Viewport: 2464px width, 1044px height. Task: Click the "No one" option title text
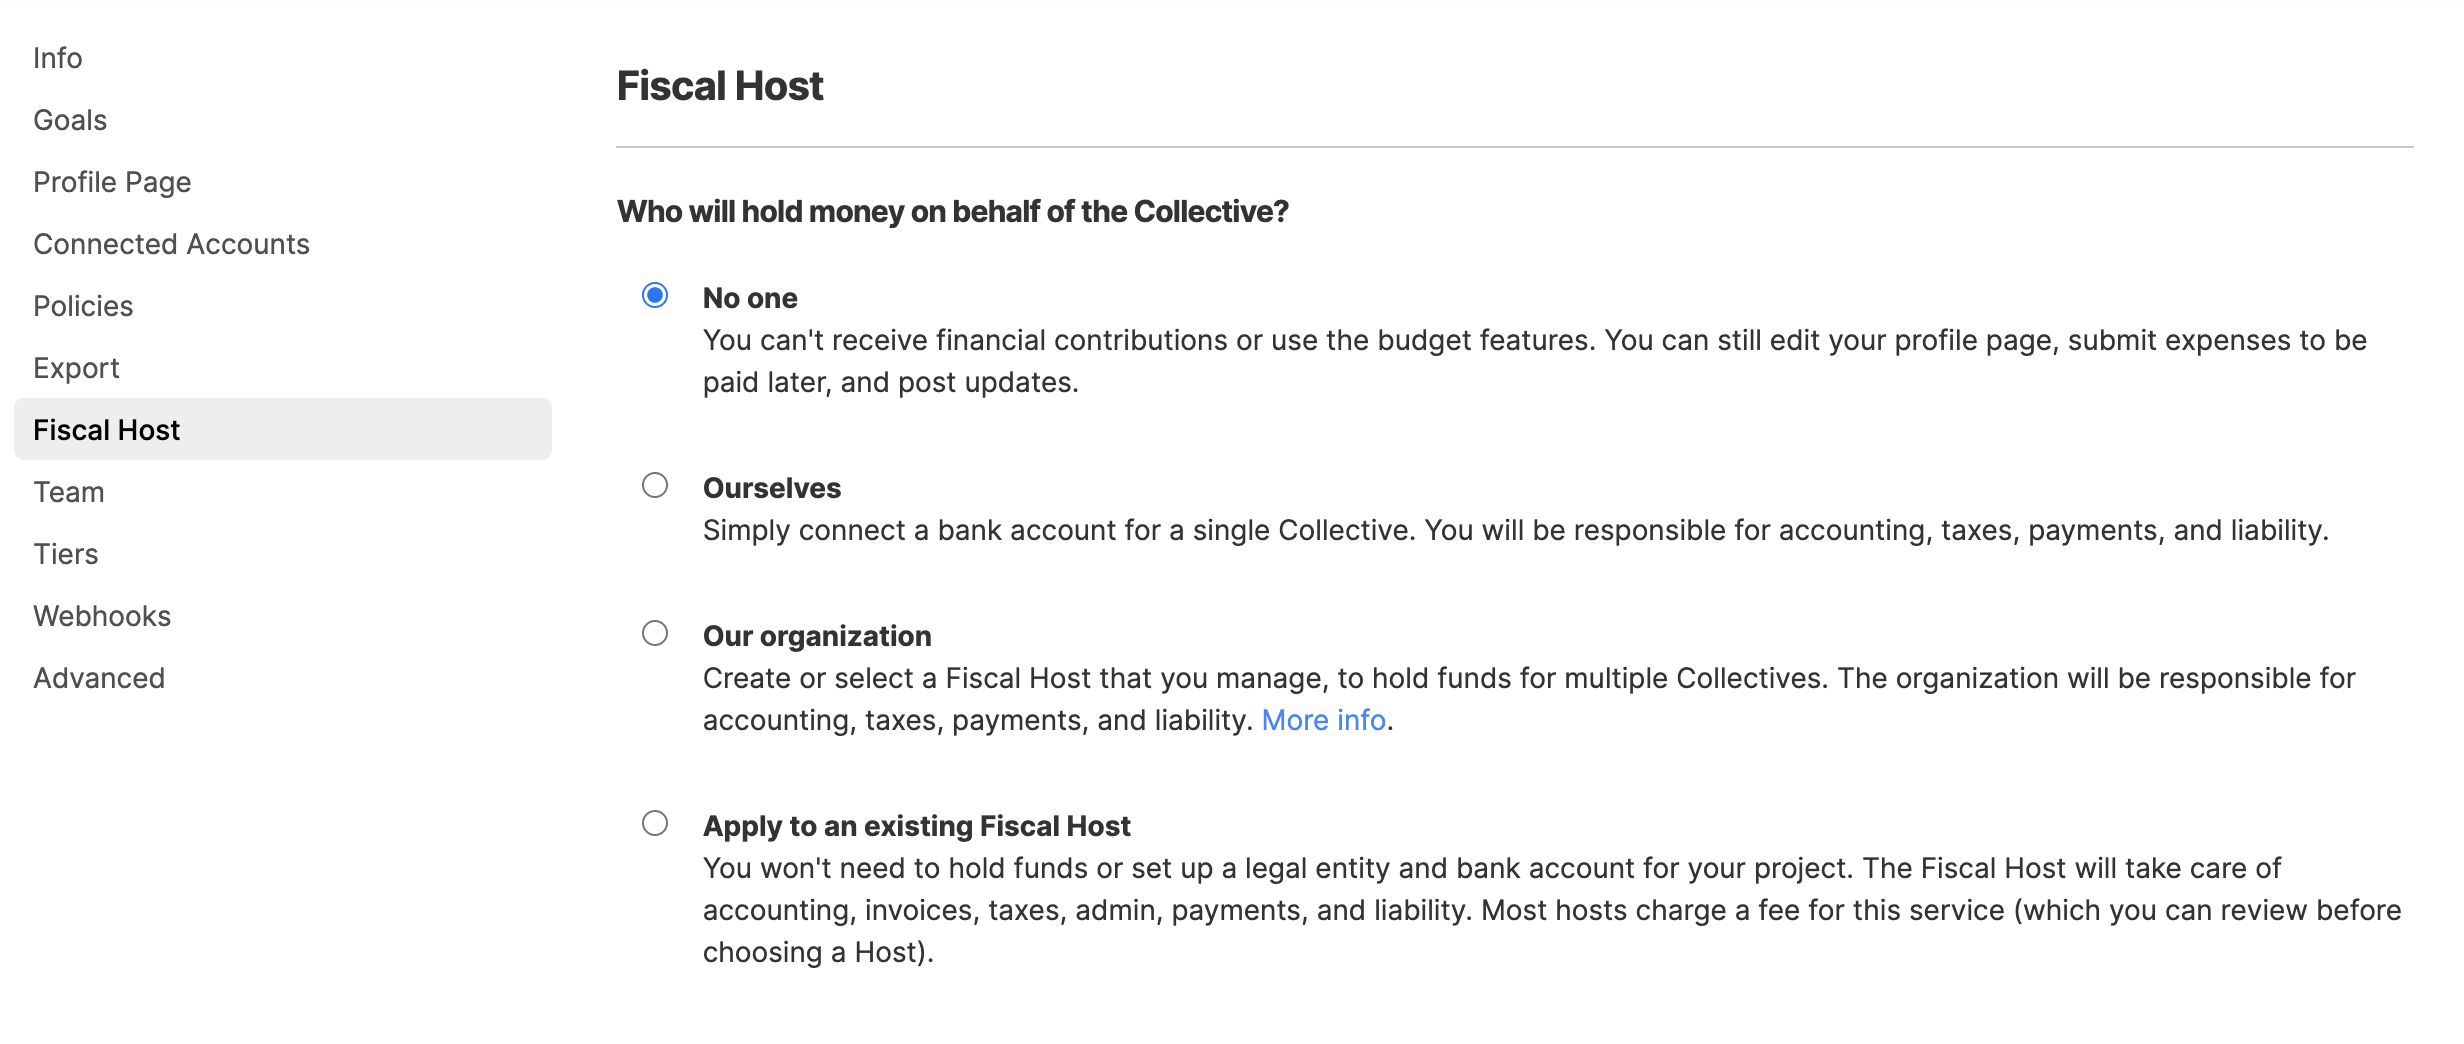750,298
